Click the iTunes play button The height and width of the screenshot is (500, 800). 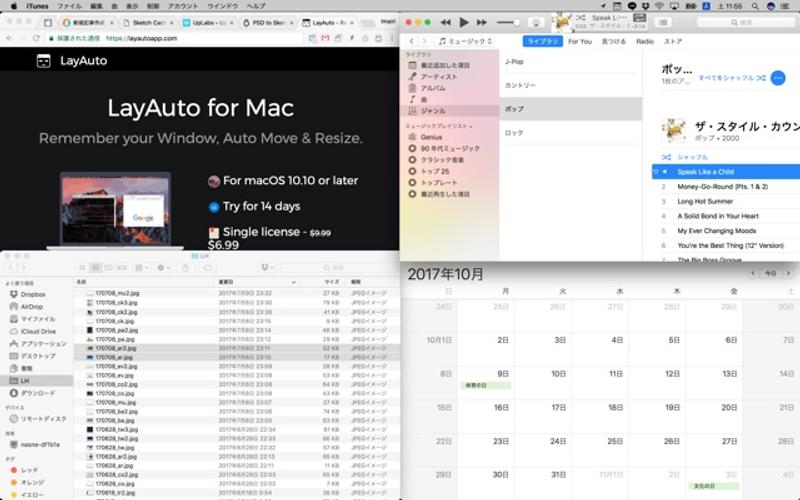click(464, 22)
